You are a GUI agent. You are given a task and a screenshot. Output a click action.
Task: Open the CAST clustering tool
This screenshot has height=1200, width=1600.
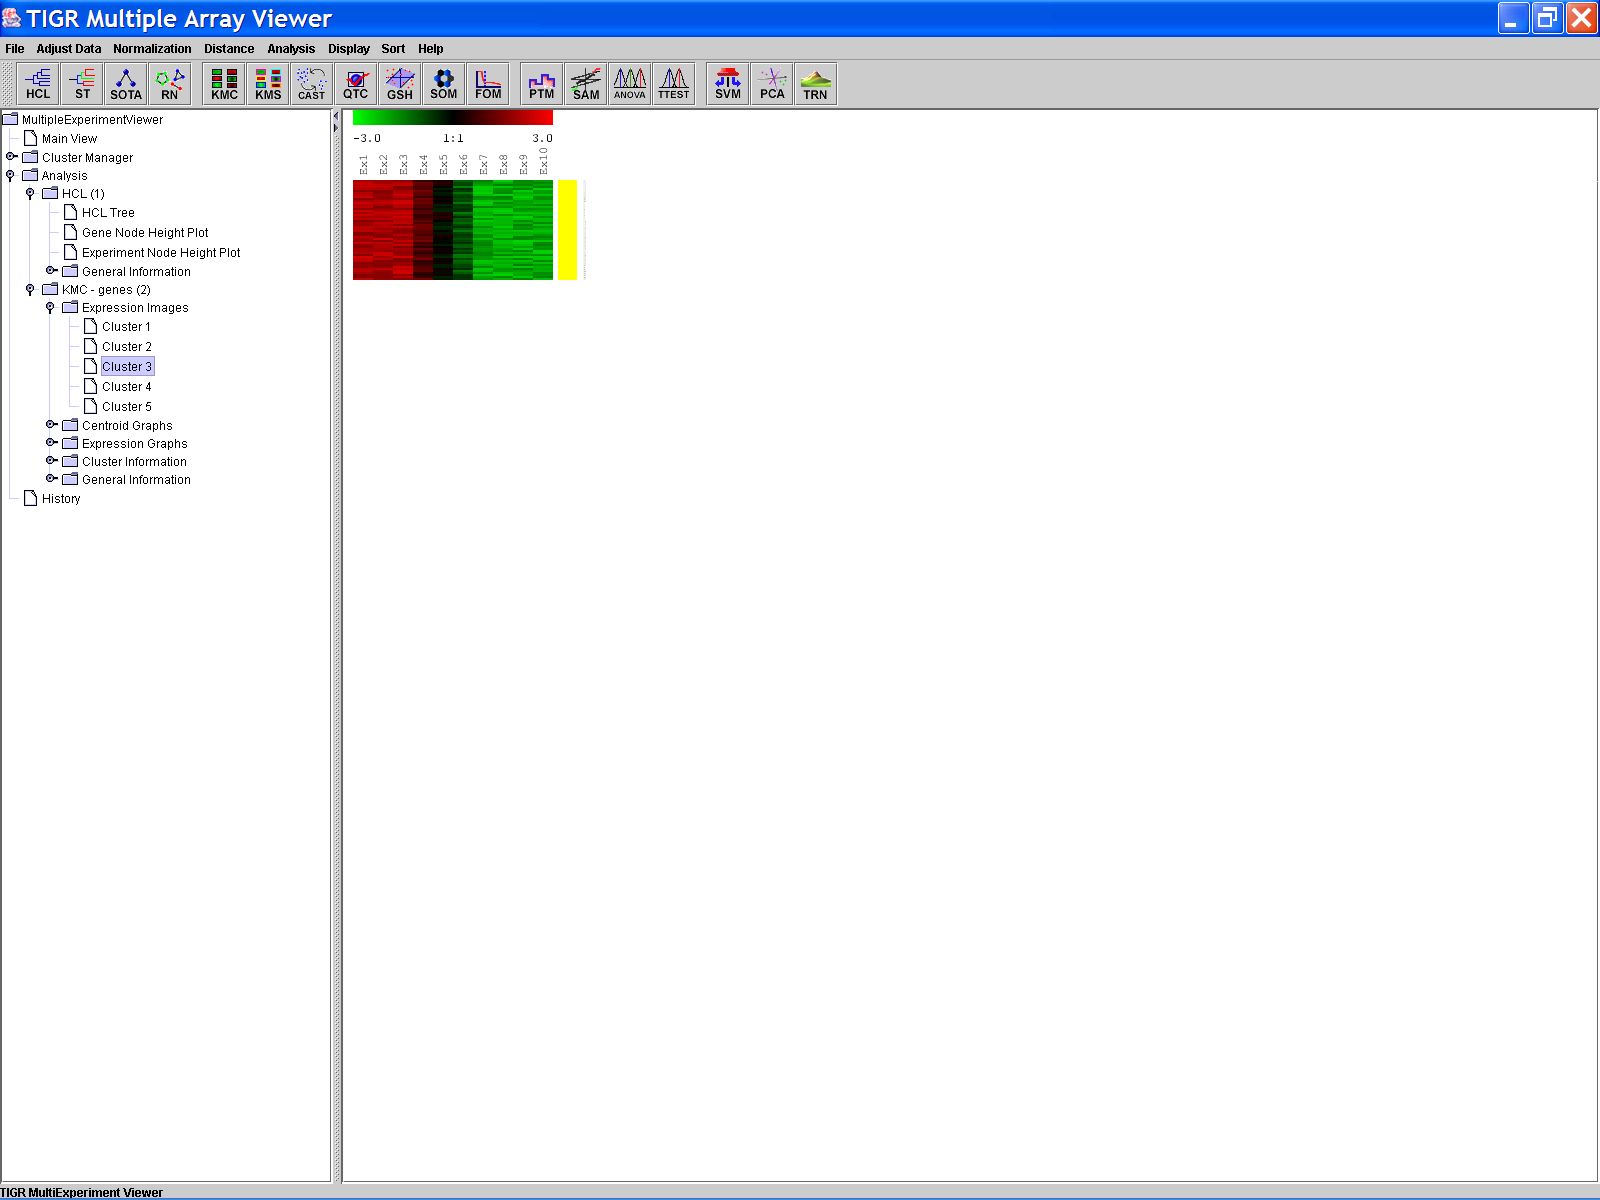tap(312, 84)
